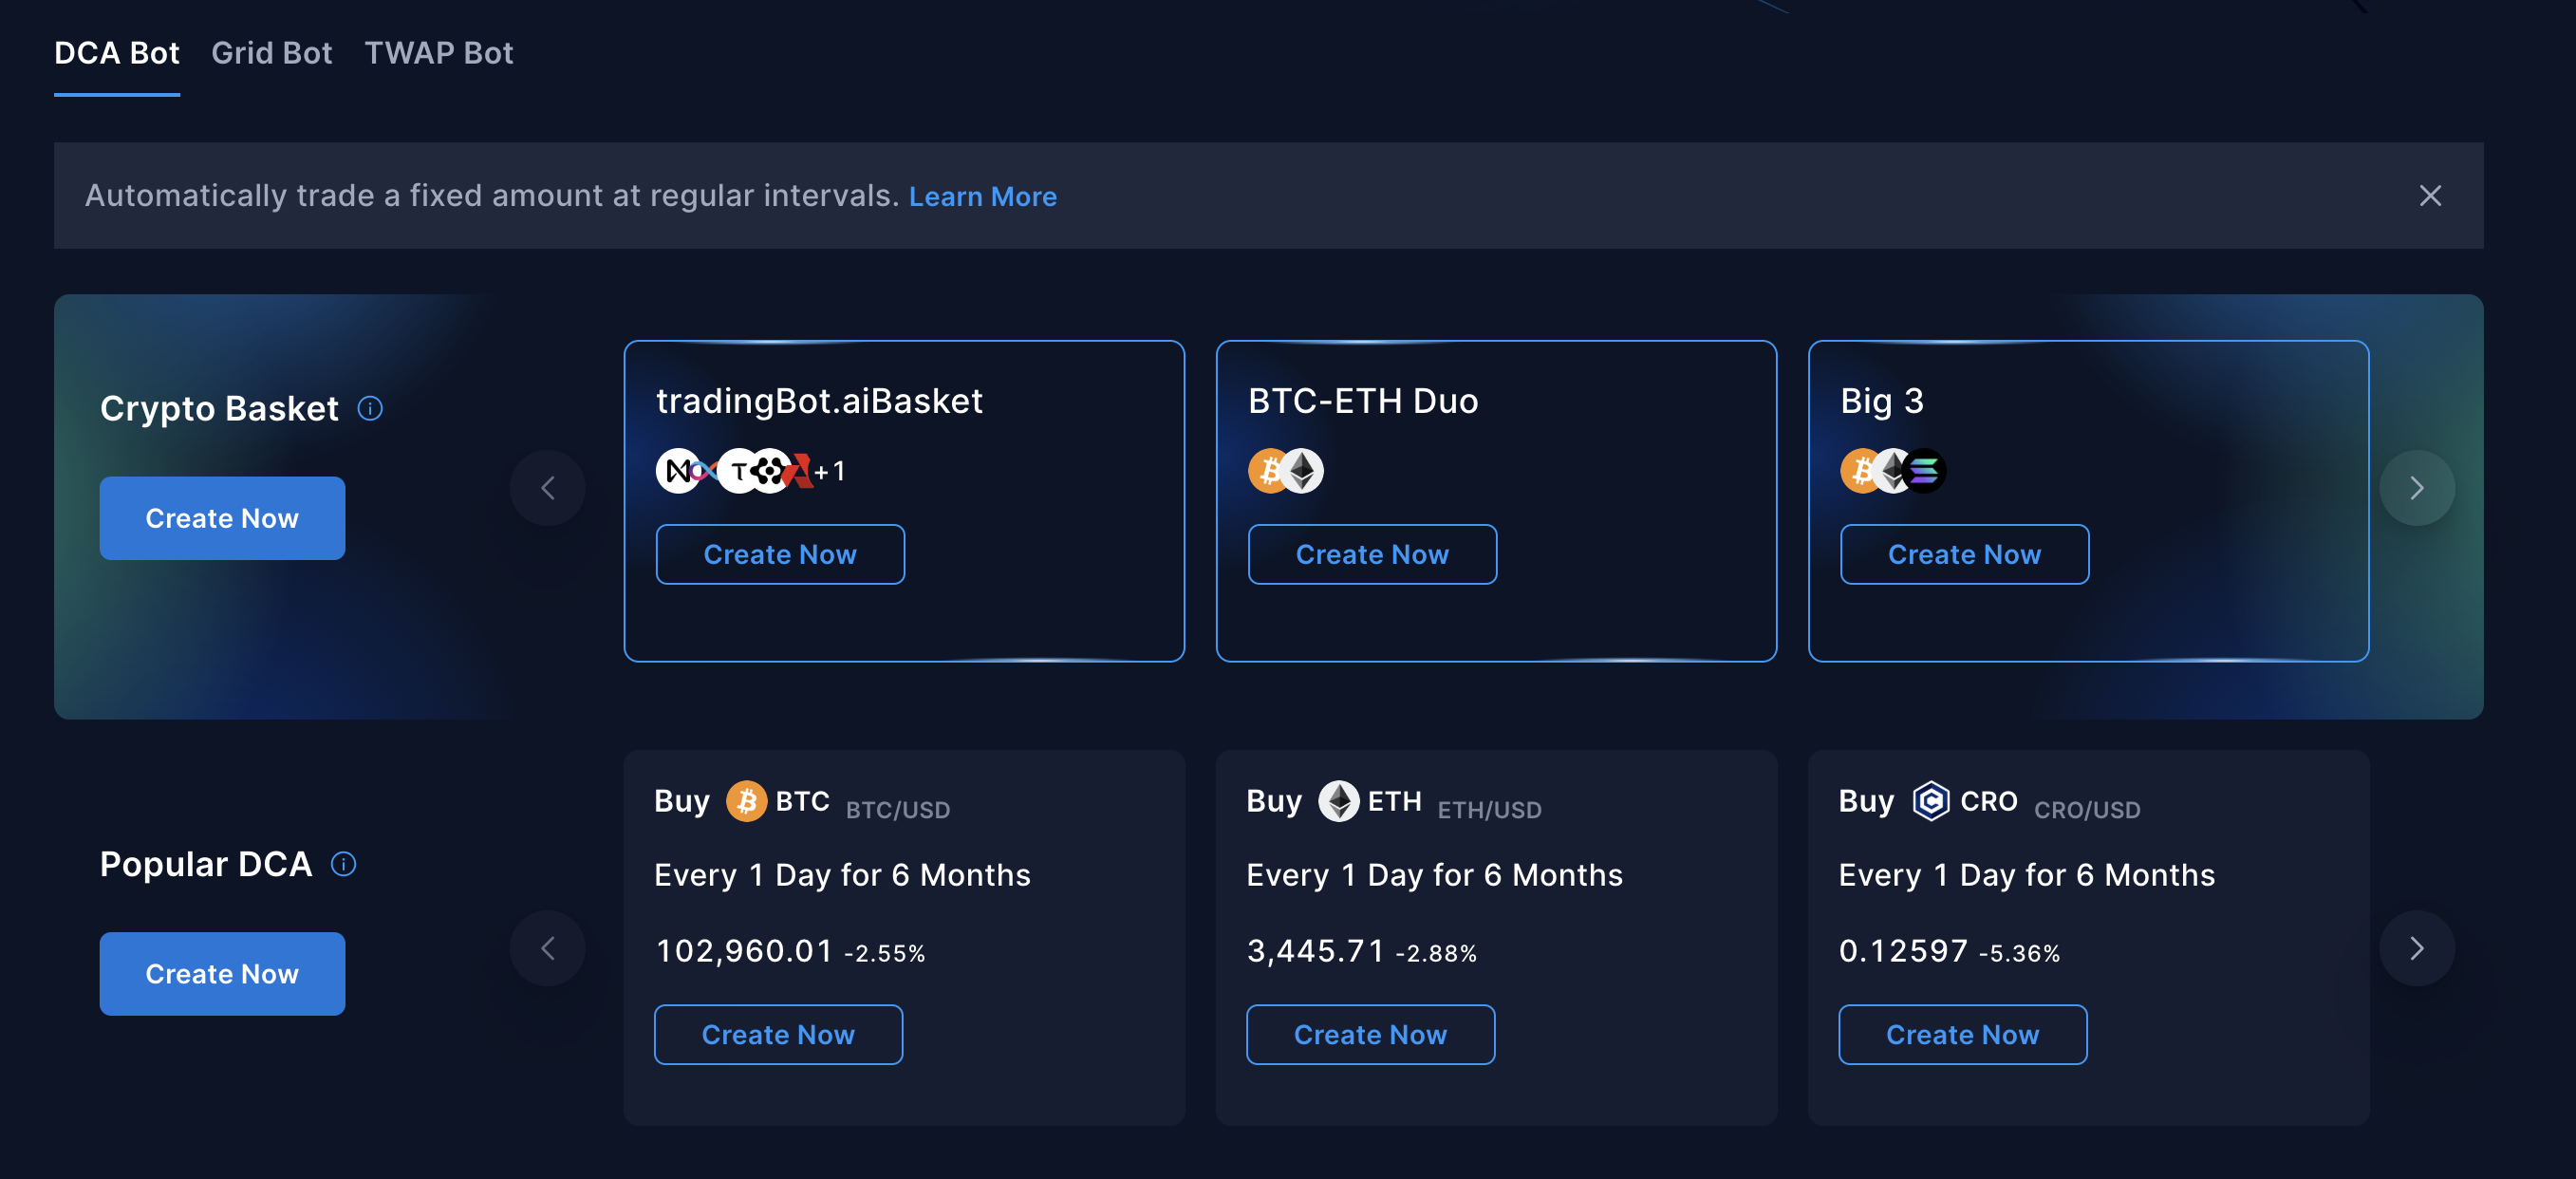Click the BTC/USD price showing 102,960.01

[744, 951]
